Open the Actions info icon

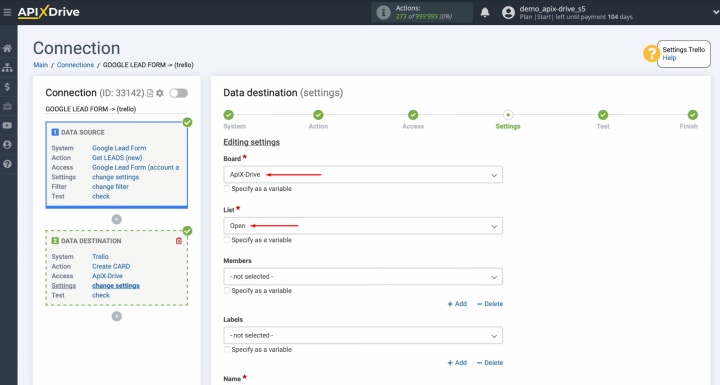[x=383, y=12]
